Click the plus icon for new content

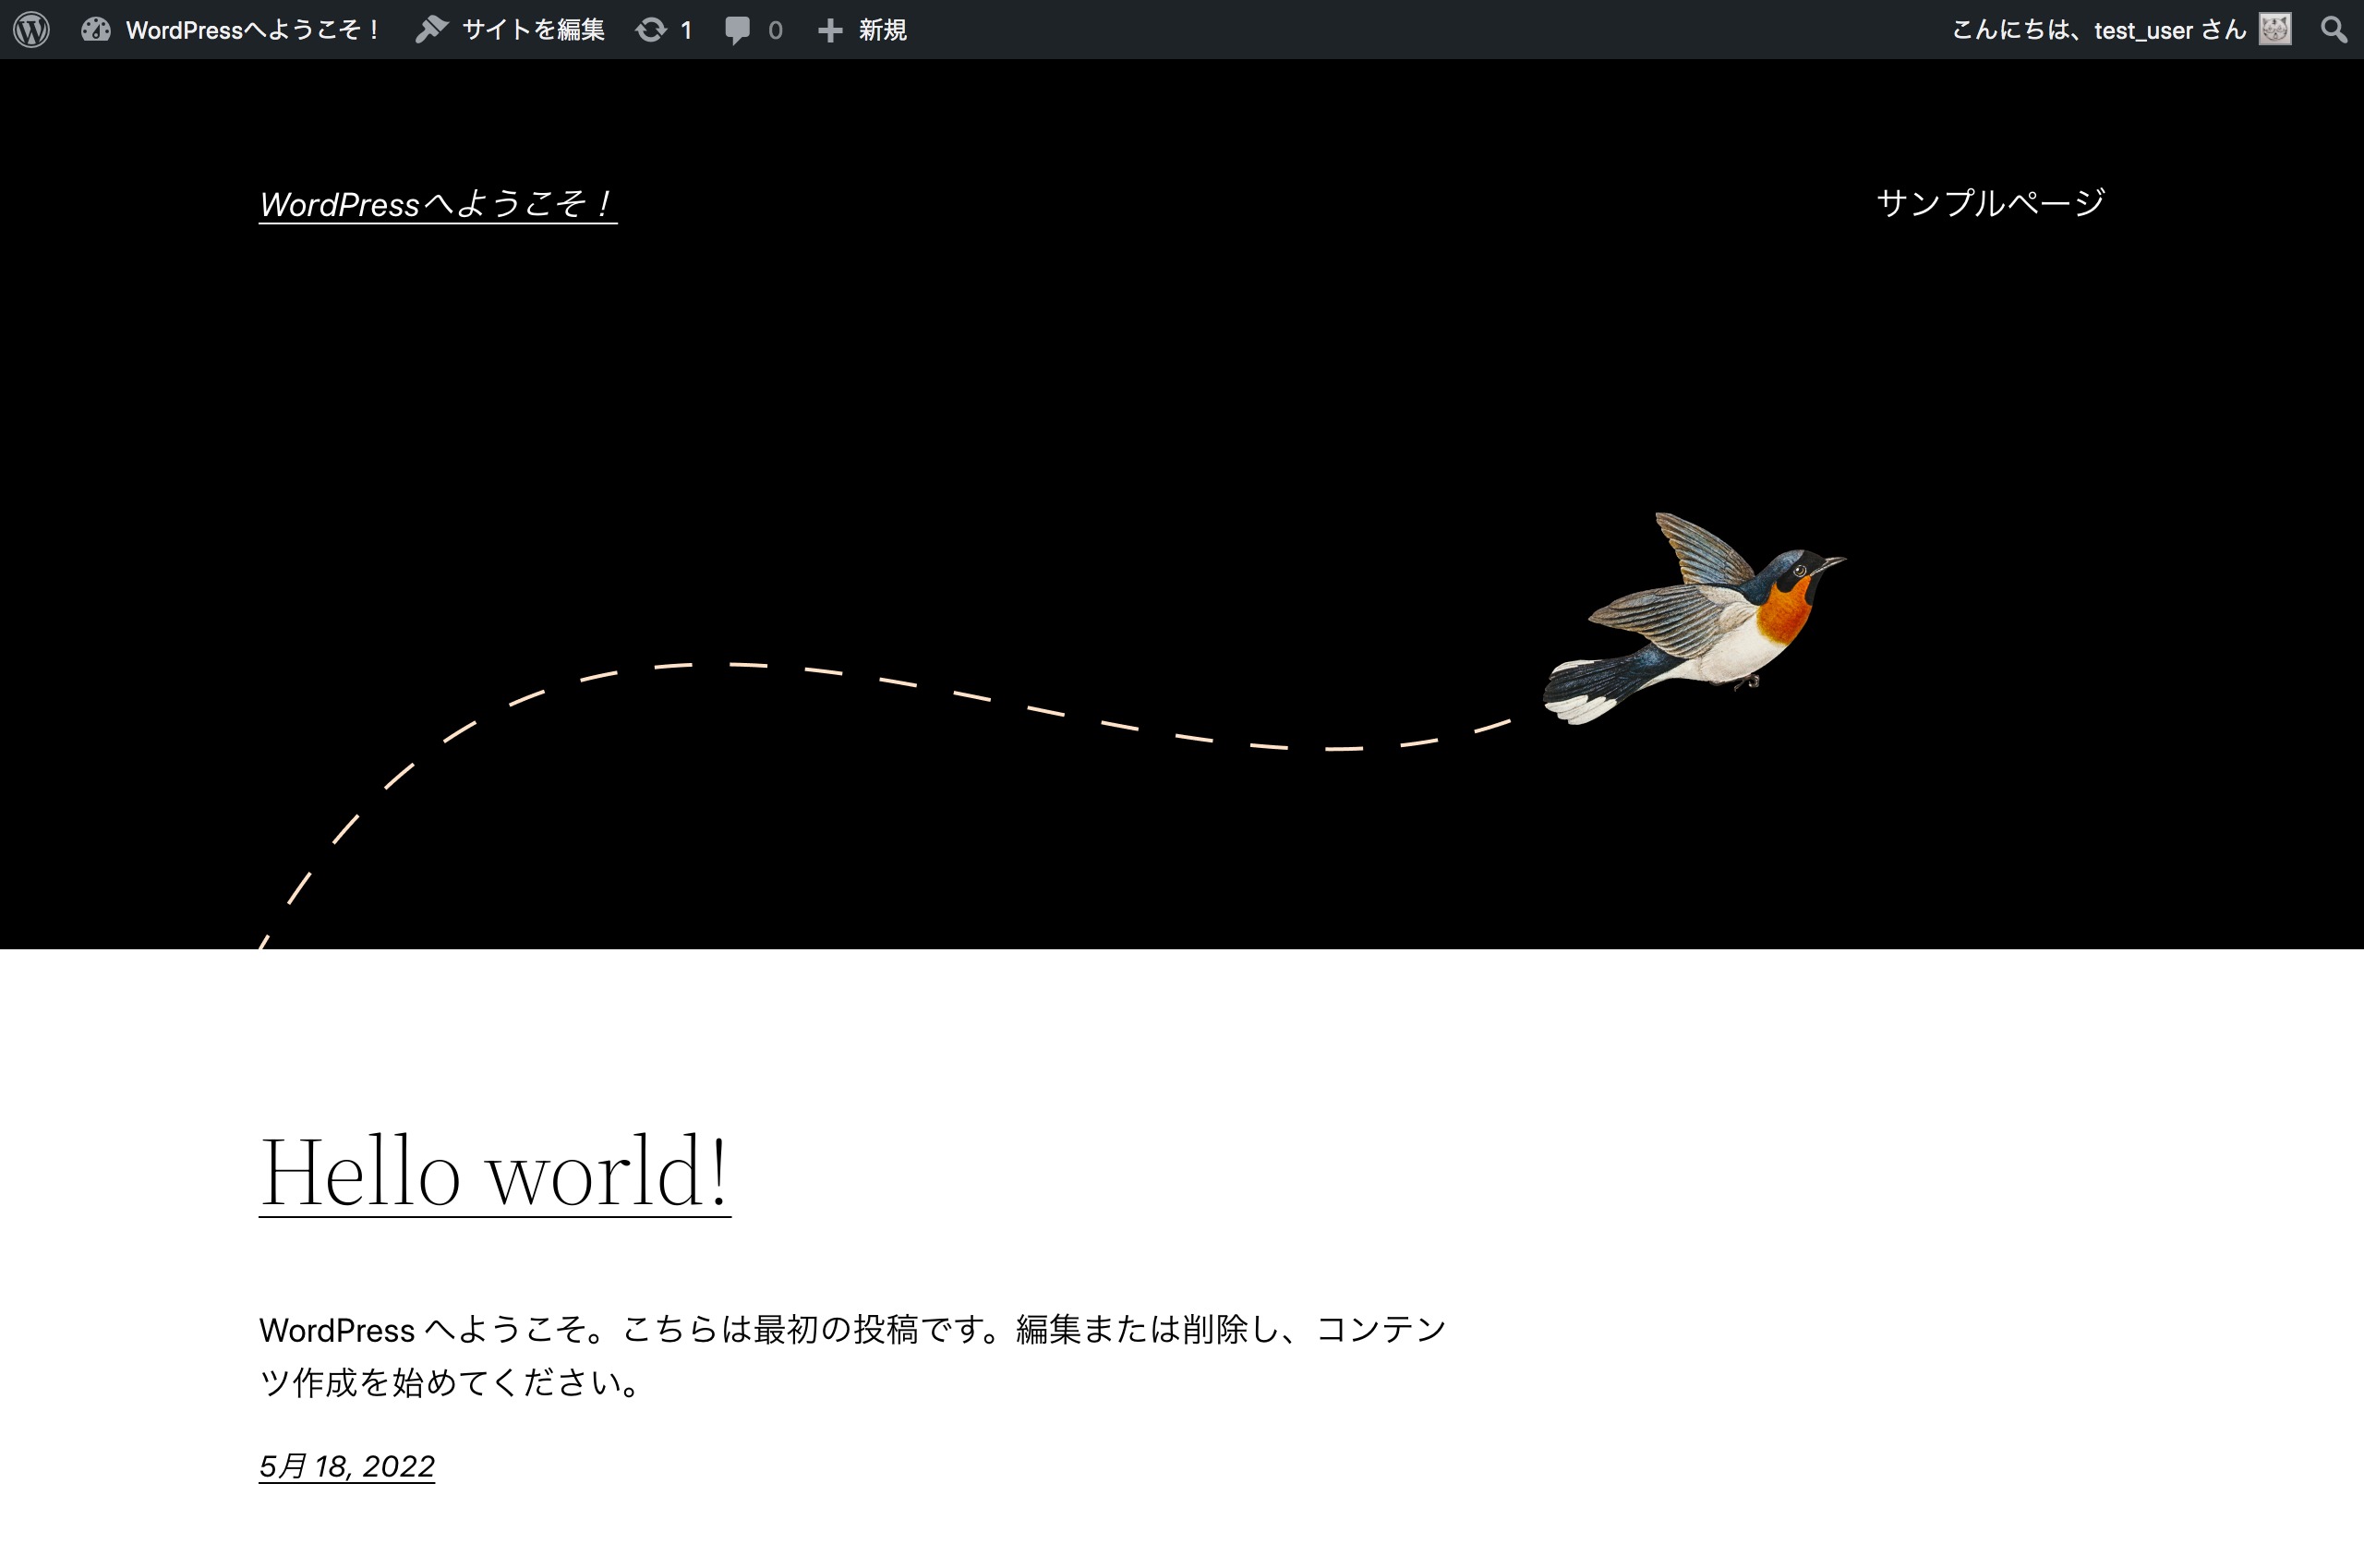(830, 30)
